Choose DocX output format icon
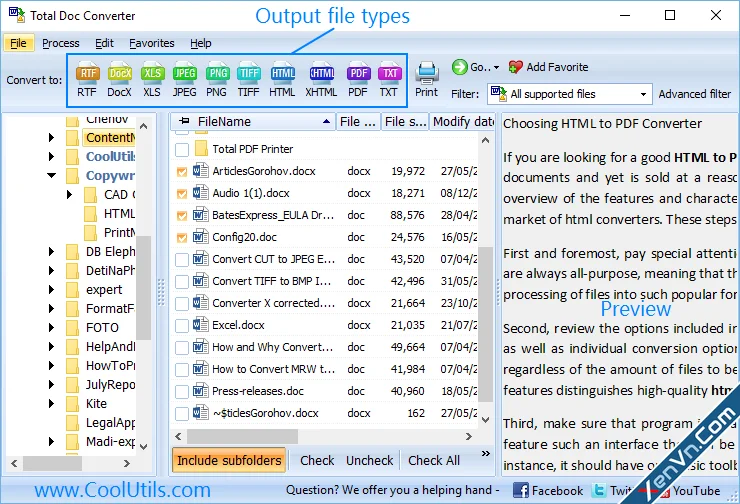 [x=119, y=79]
